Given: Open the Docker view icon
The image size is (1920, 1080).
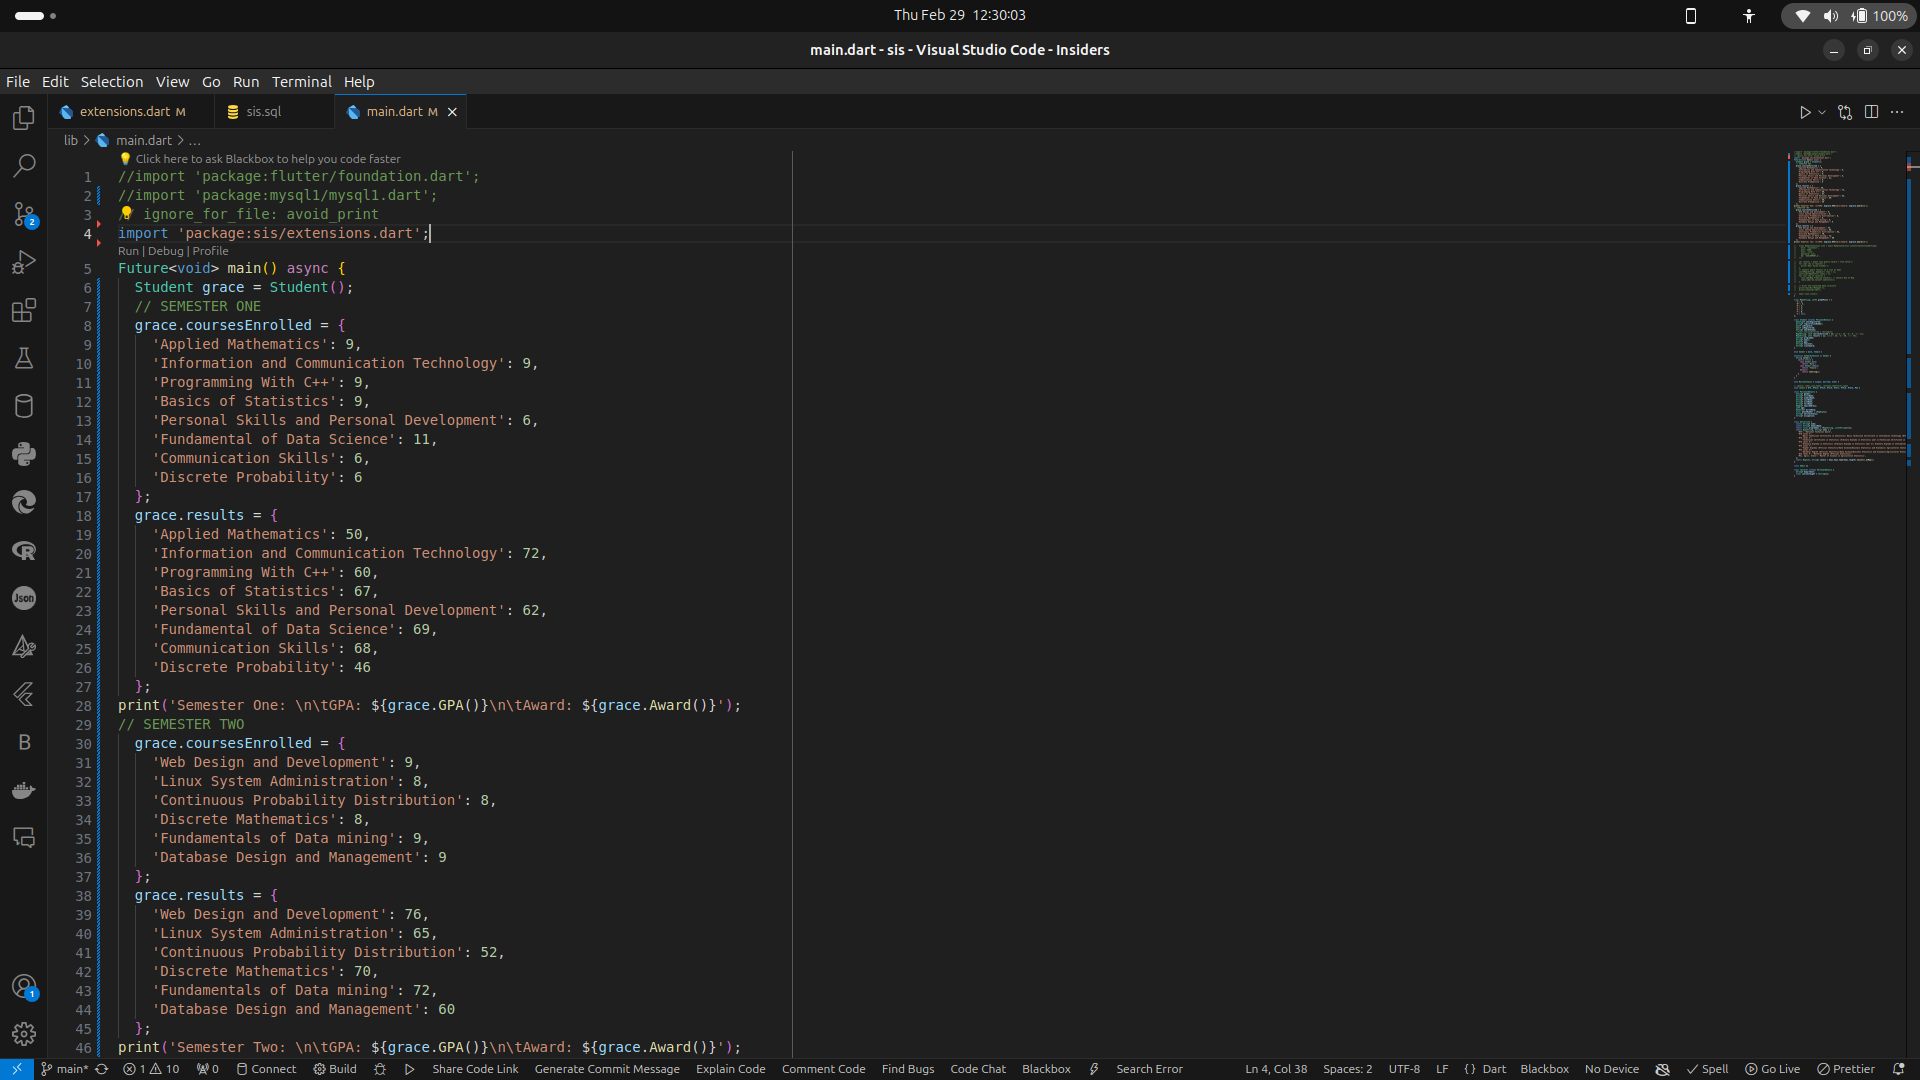Looking at the screenshot, I should (24, 790).
